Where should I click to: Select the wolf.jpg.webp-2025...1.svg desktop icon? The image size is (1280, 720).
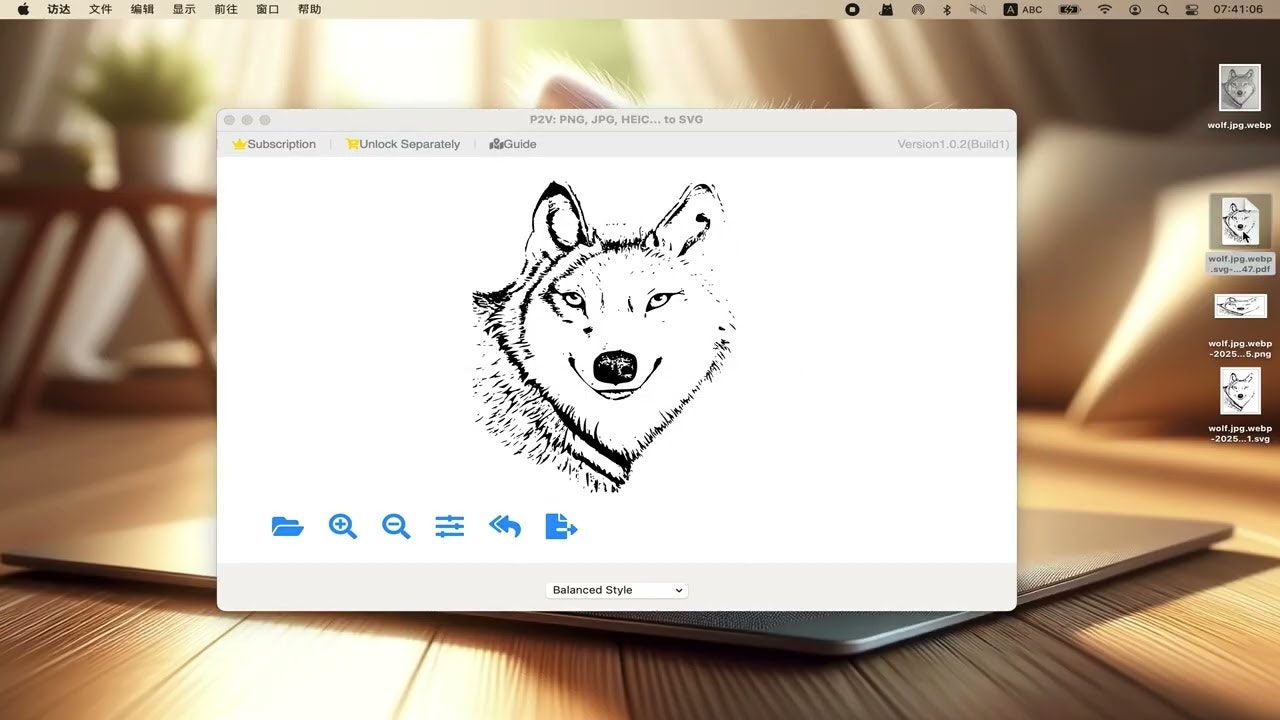(1240, 392)
